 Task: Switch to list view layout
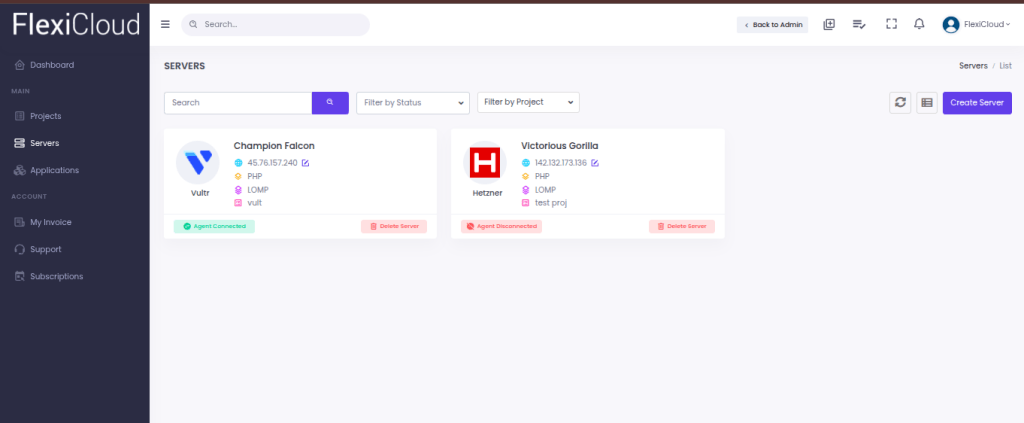point(927,102)
